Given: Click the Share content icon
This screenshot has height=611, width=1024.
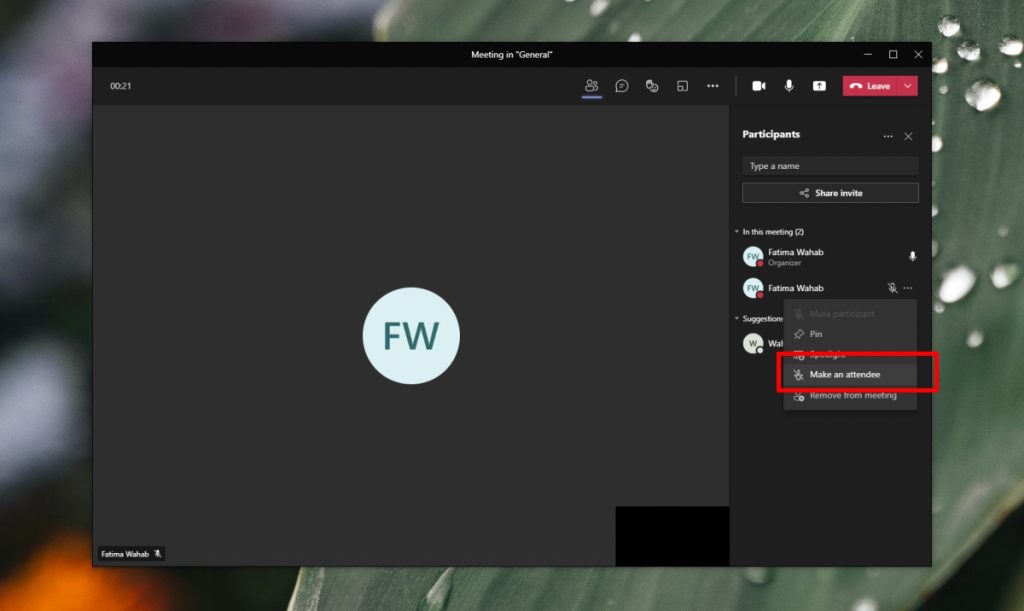Looking at the screenshot, I should click(x=818, y=85).
